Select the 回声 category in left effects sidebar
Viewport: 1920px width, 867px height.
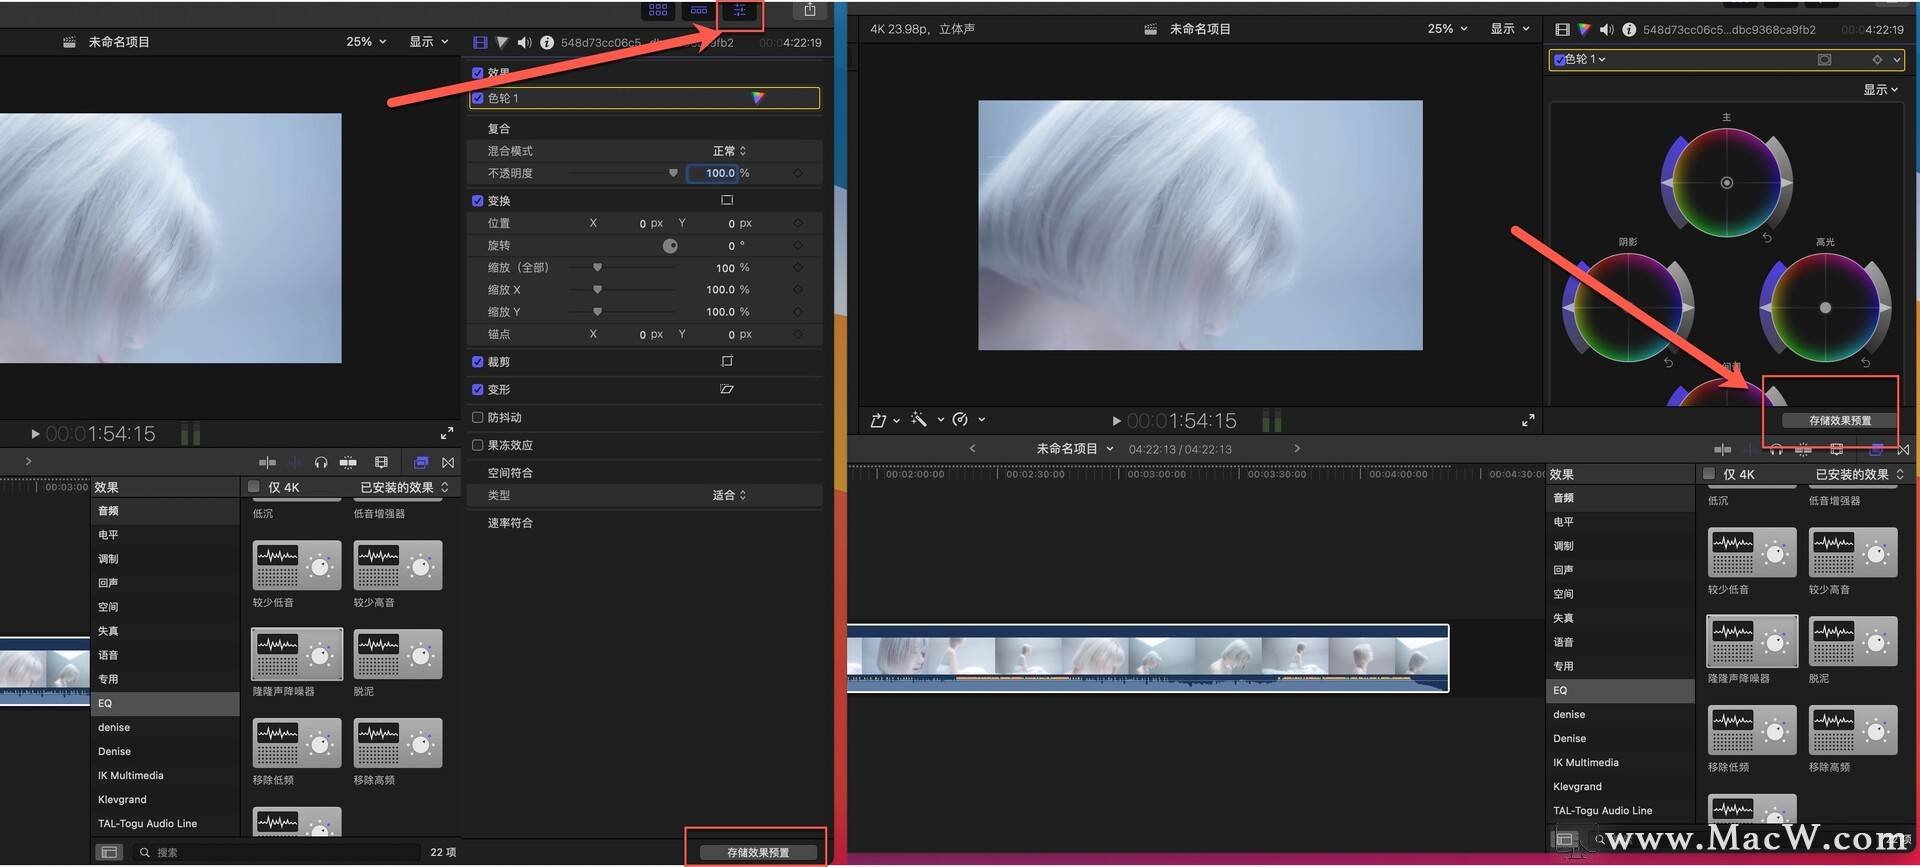point(165,583)
